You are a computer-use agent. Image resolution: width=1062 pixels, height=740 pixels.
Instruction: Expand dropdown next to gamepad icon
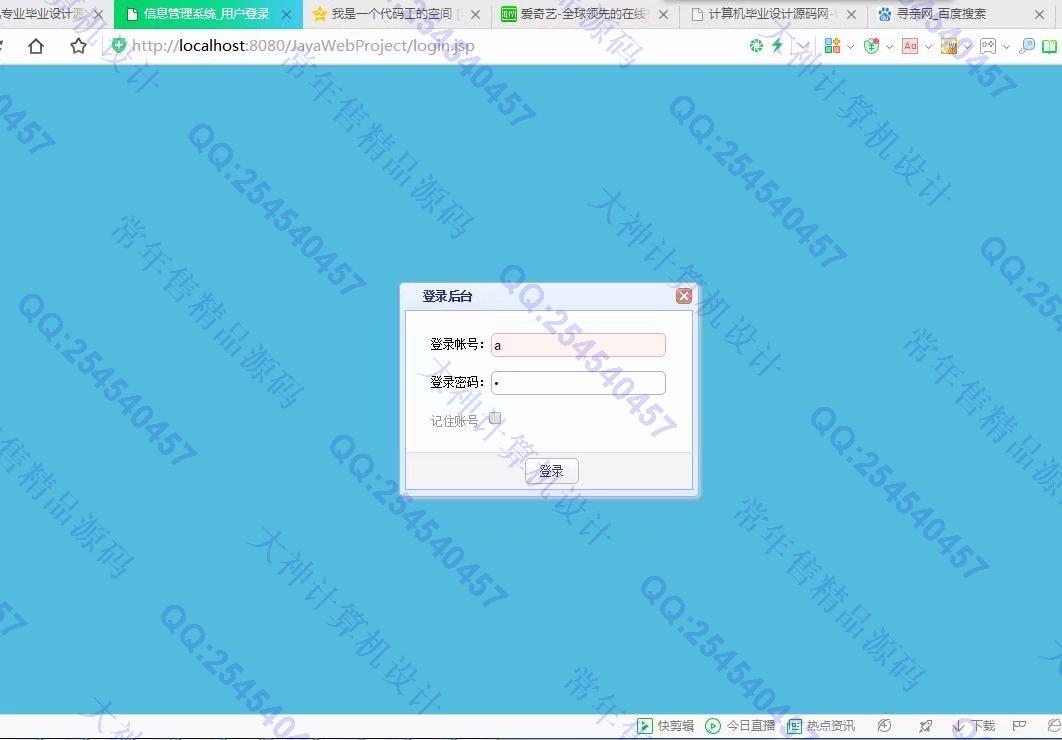[1006, 47]
